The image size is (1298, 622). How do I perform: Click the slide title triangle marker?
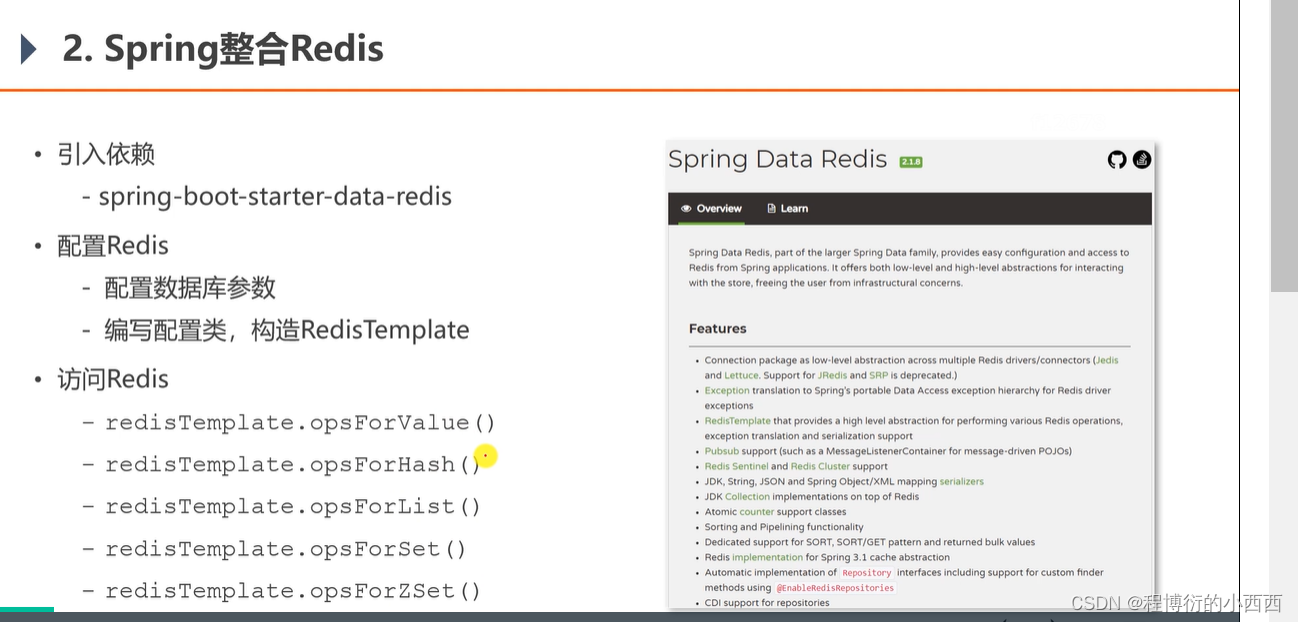[29, 49]
